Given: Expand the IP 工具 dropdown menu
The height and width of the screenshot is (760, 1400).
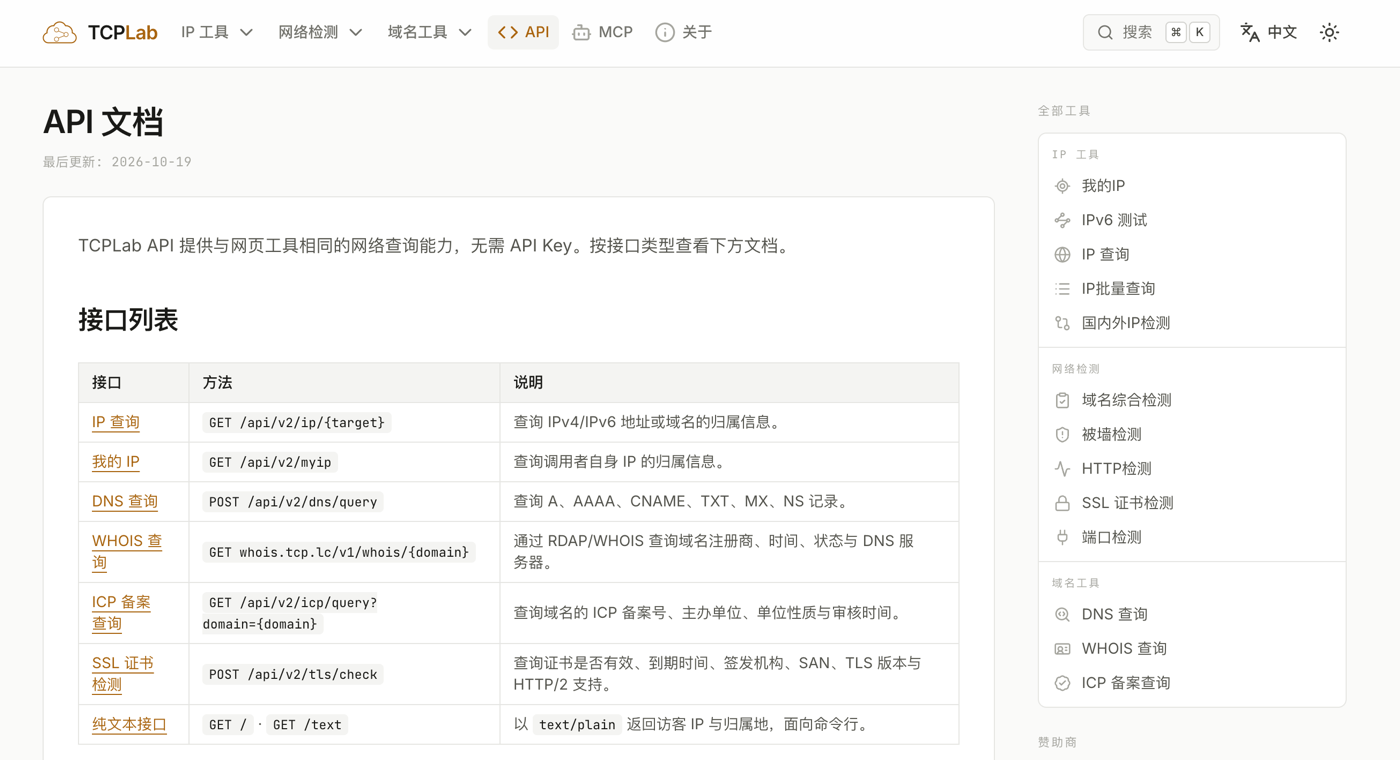Looking at the screenshot, I should pos(217,33).
